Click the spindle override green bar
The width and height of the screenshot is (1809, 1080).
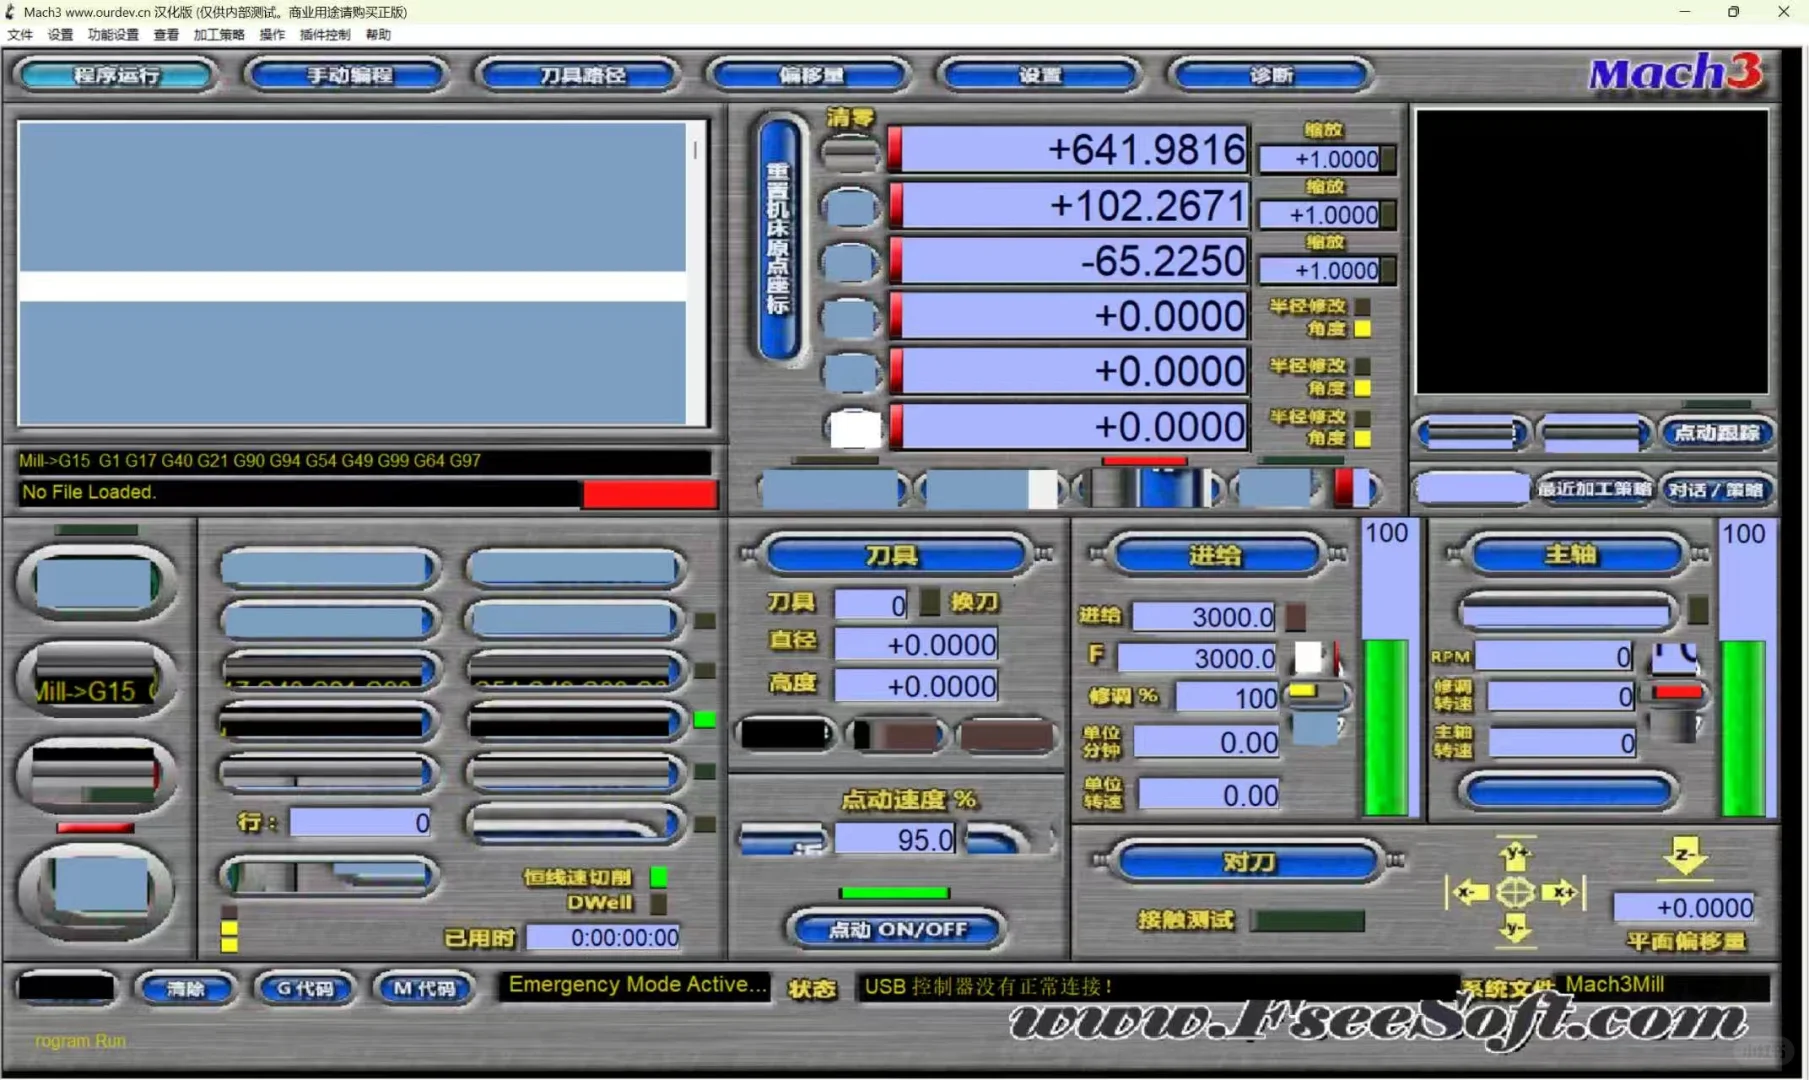tap(1743, 728)
